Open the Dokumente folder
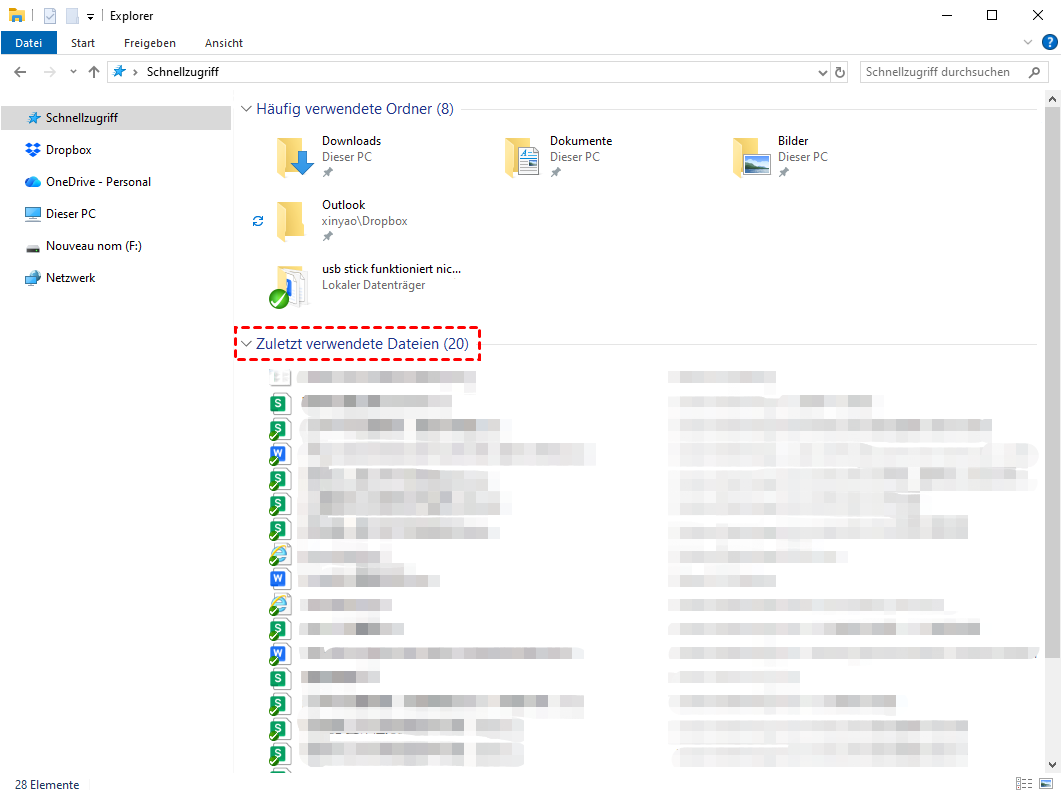 coord(523,157)
